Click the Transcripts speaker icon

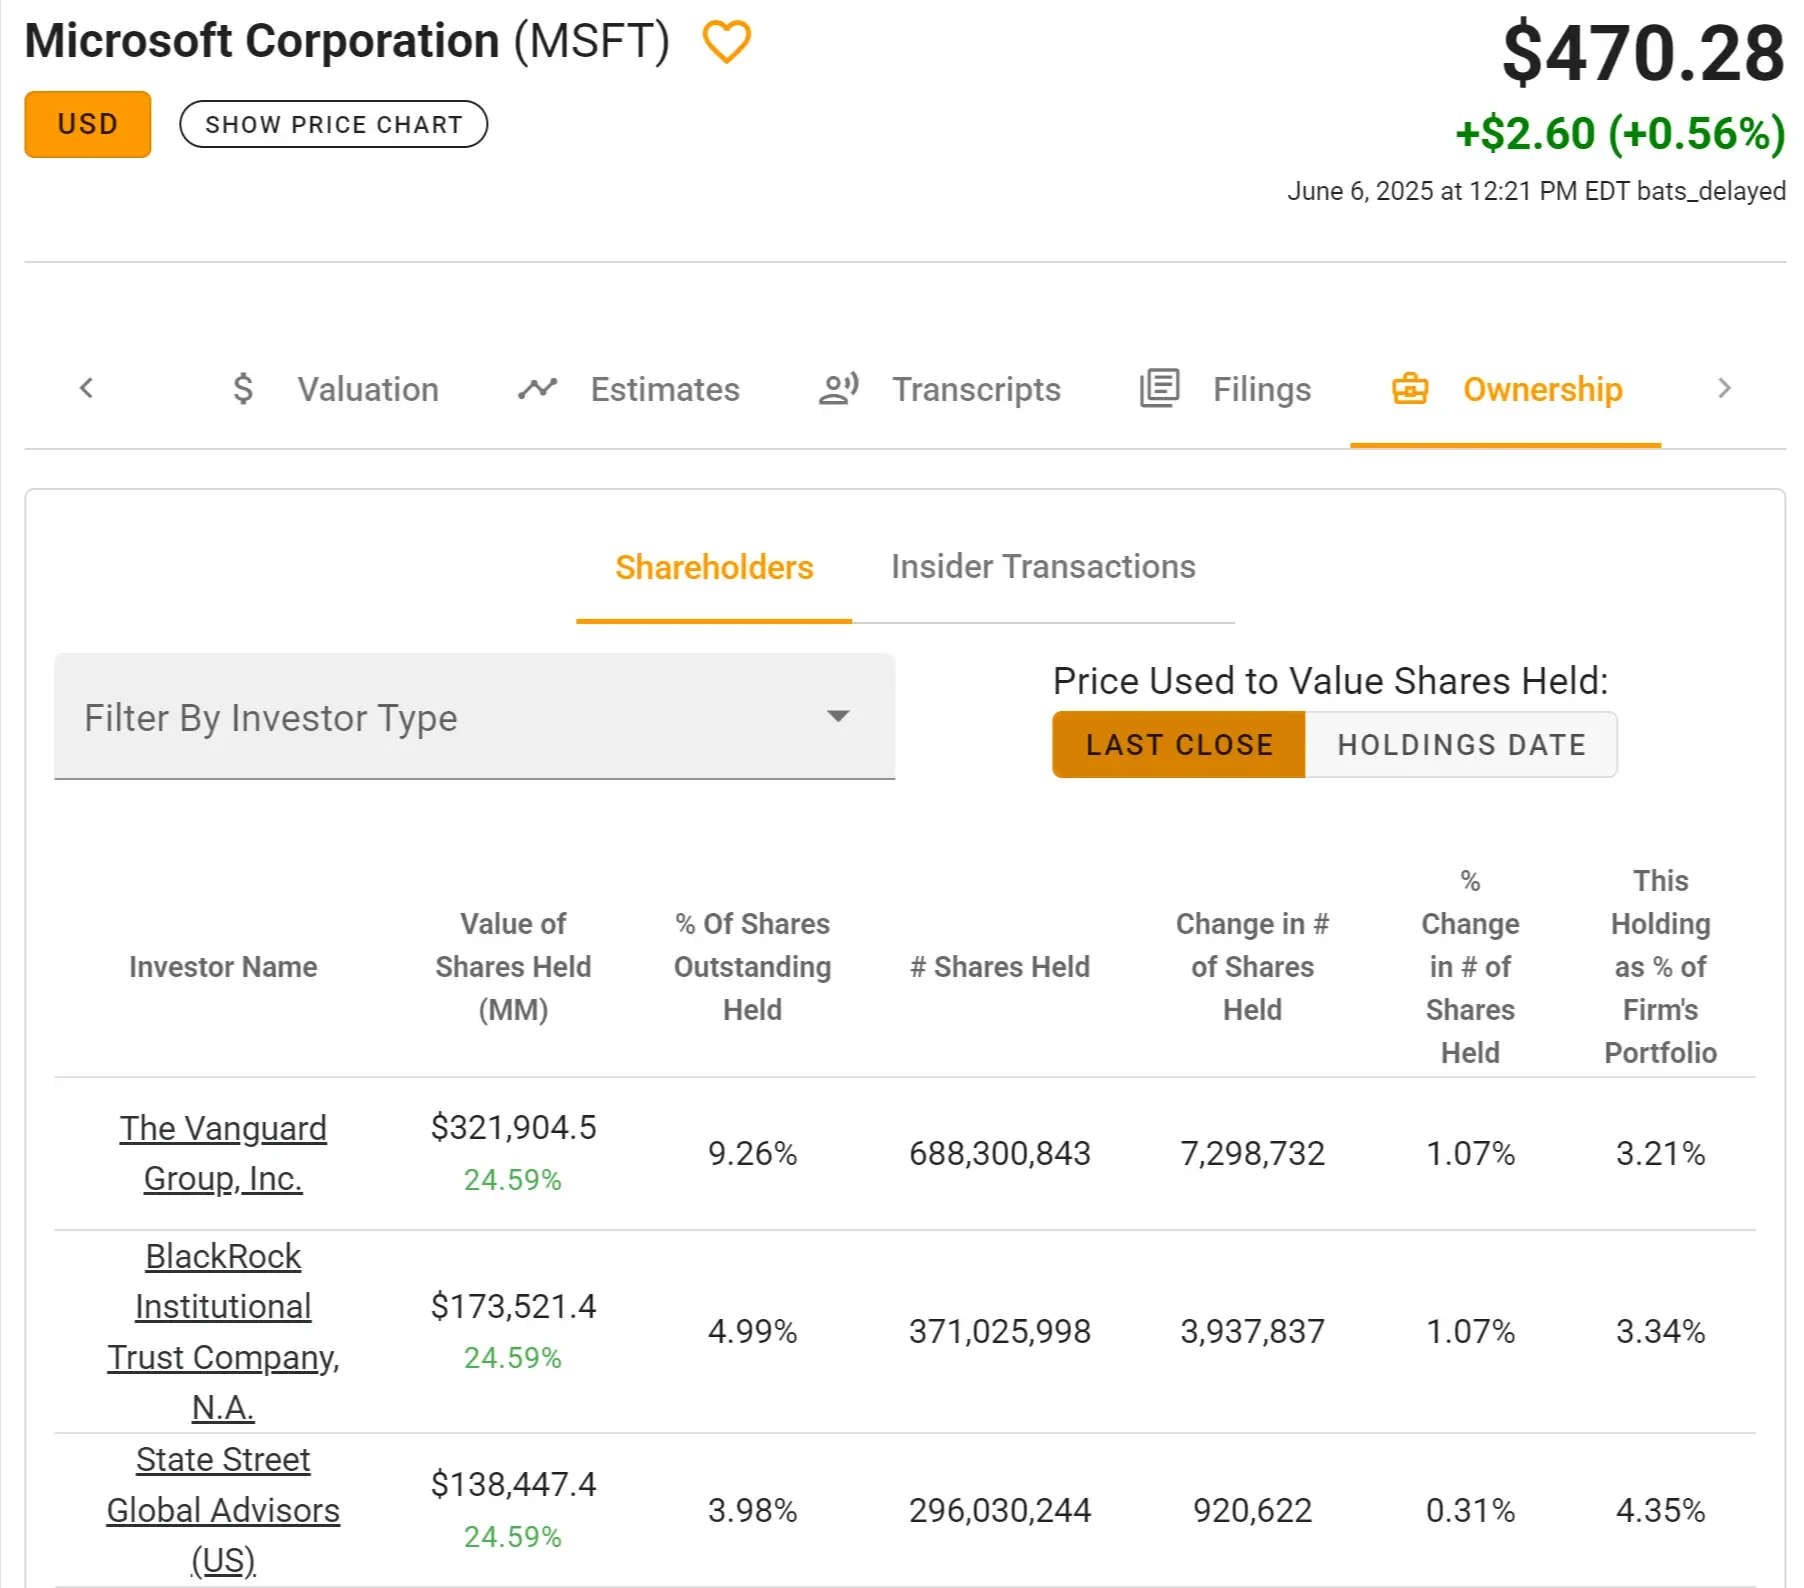point(838,388)
